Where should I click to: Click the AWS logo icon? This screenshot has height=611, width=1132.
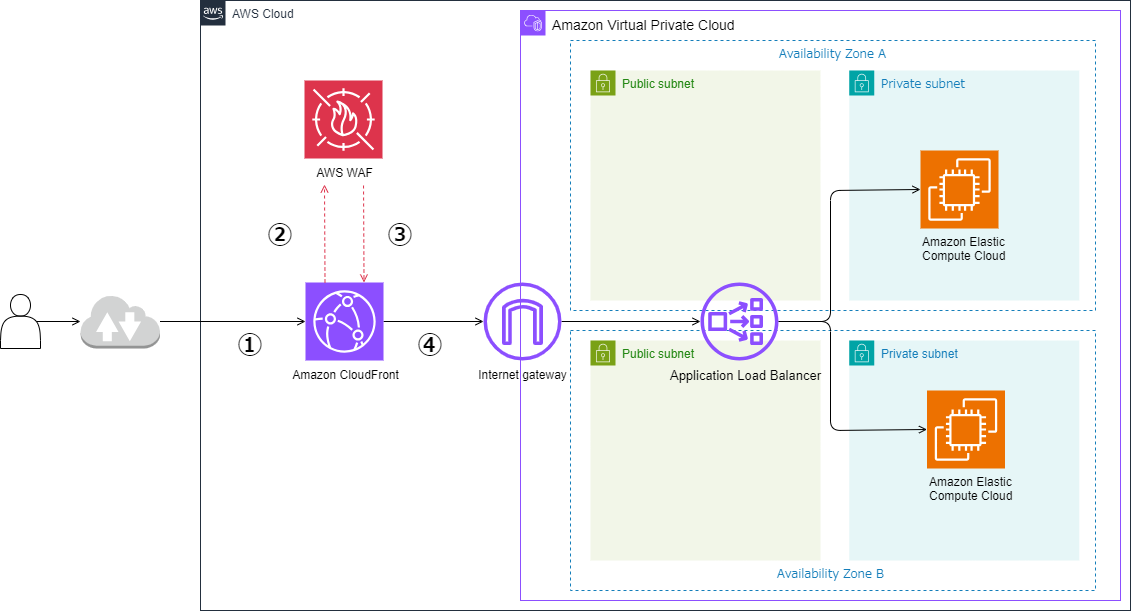pyautogui.click(x=213, y=12)
